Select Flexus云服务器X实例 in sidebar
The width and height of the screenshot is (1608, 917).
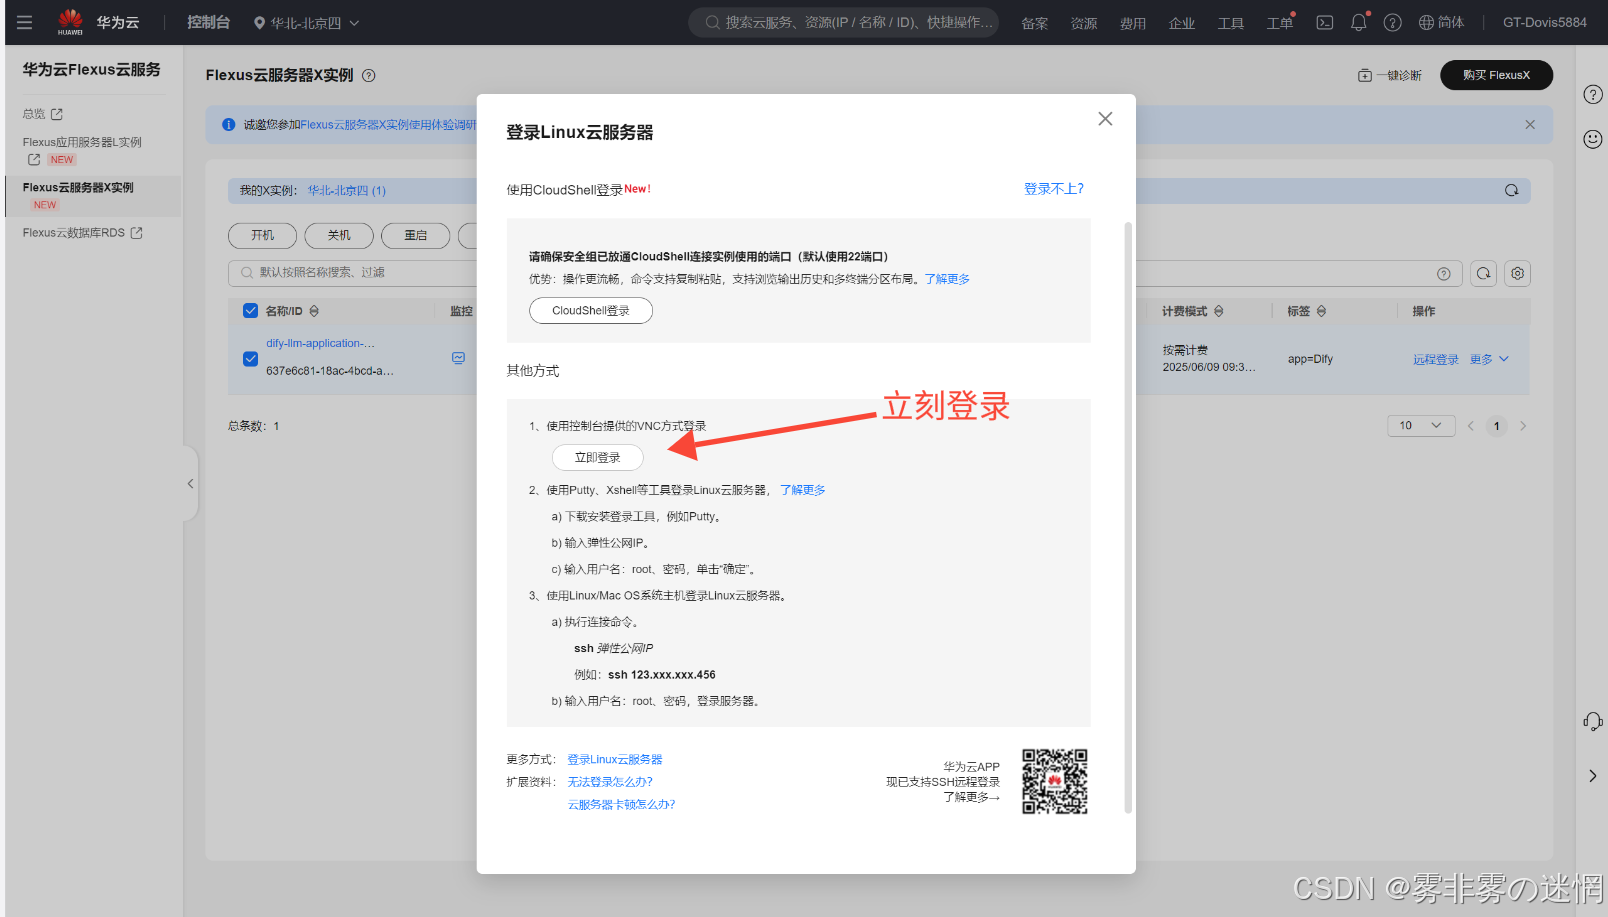(x=78, y=187)
